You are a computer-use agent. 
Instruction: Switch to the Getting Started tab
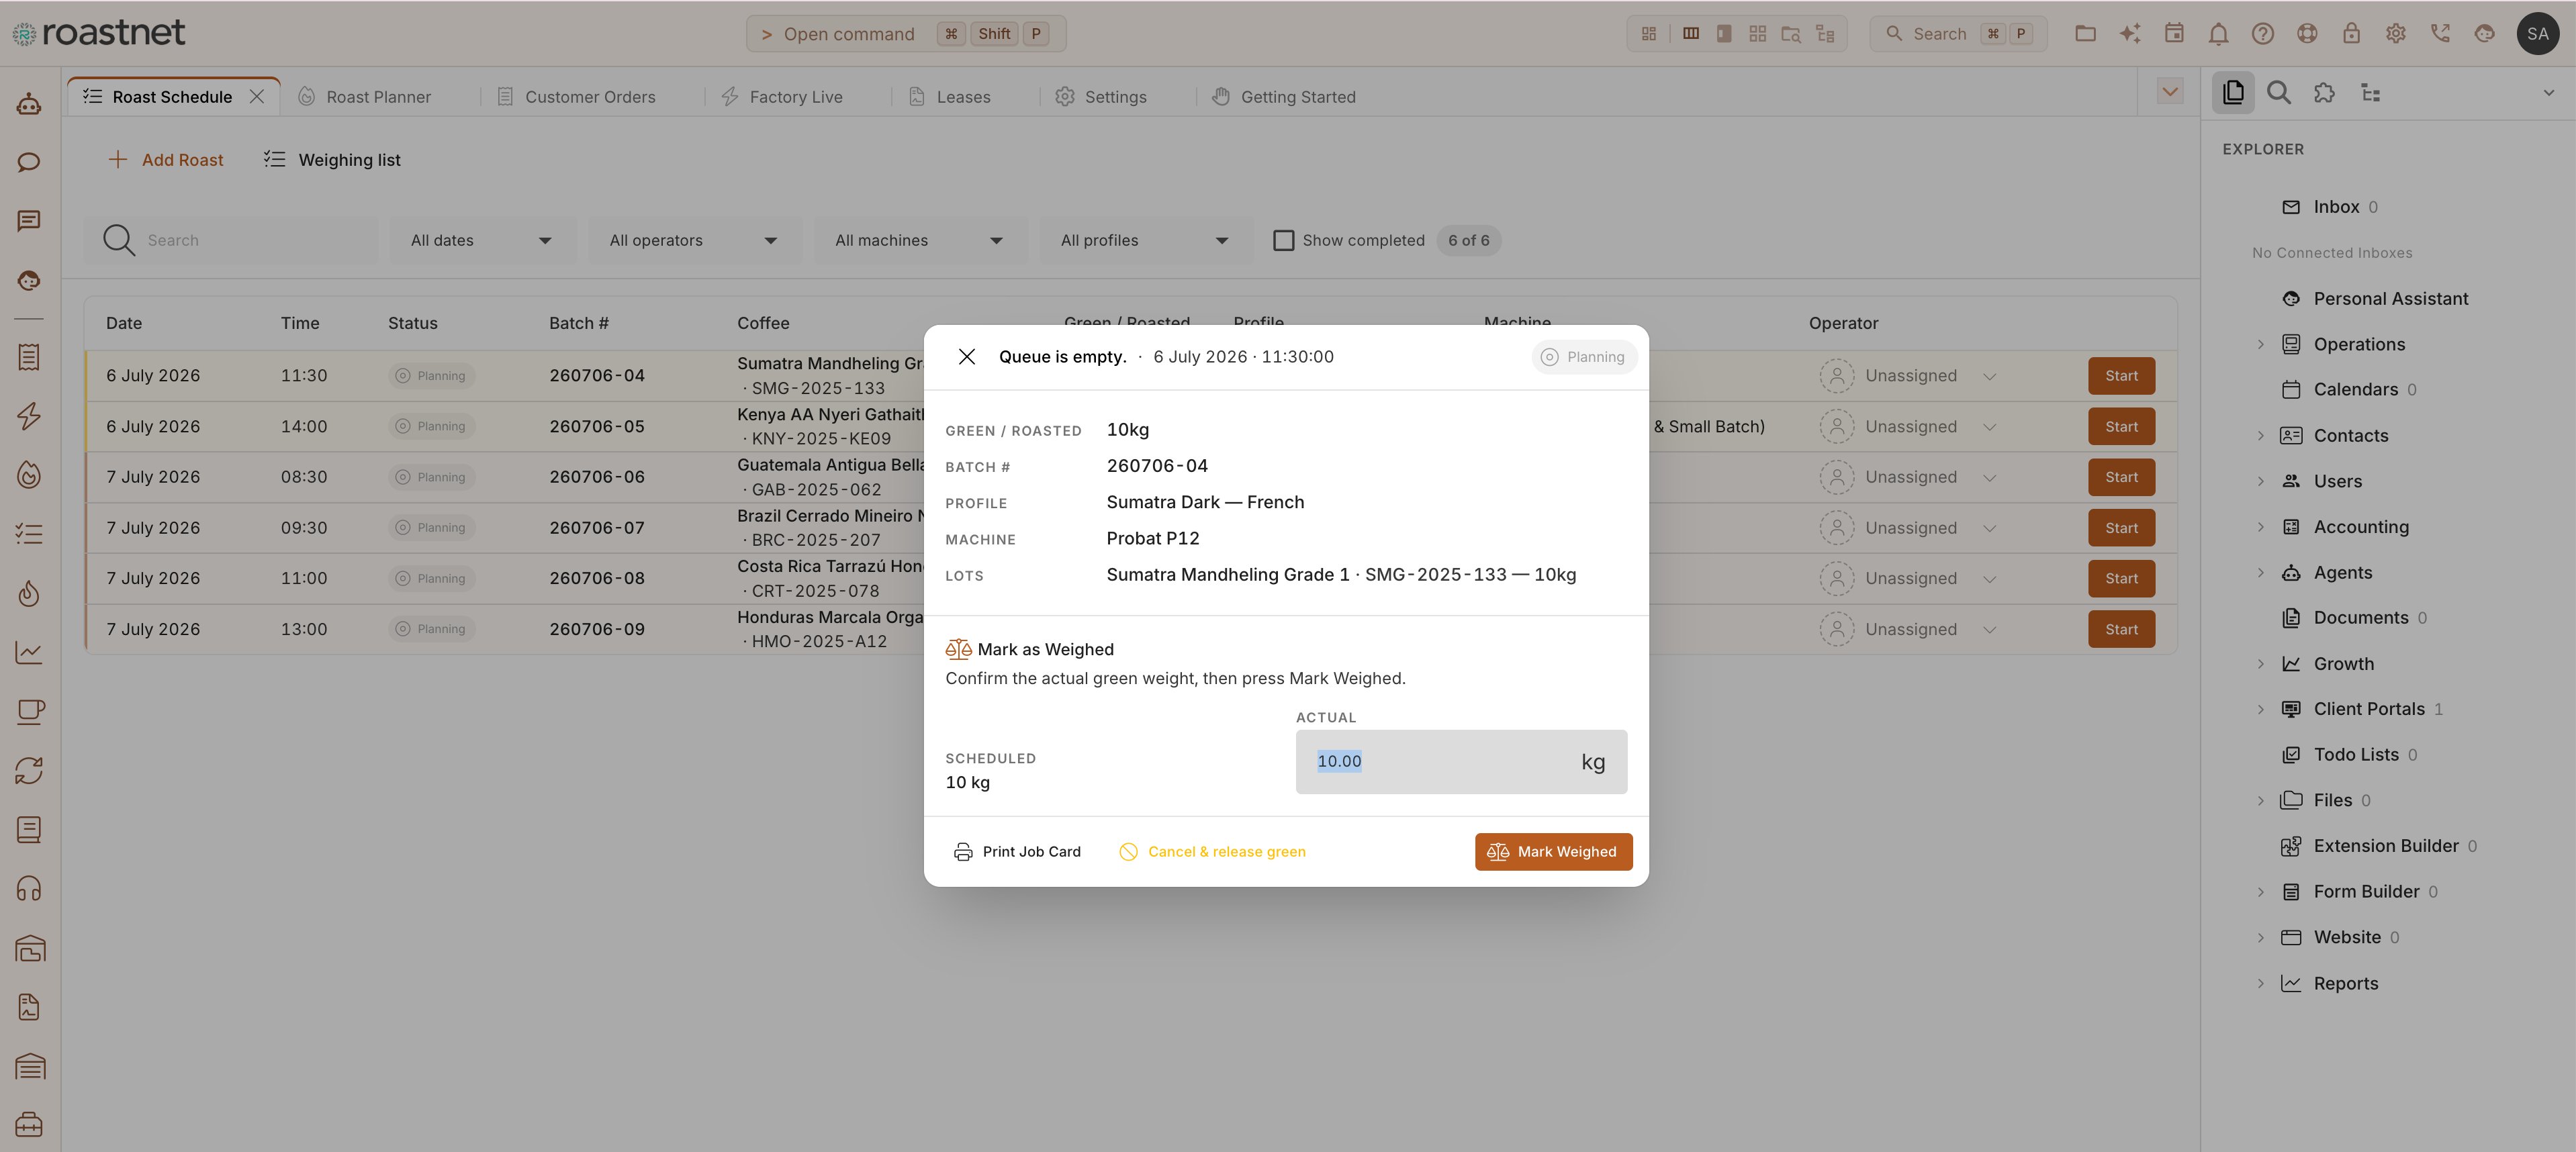1284,97
